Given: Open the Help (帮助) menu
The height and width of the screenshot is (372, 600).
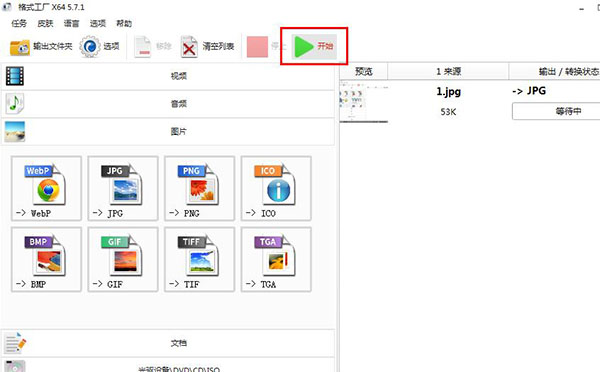Looking at the screenshot, I should (124, 24).
